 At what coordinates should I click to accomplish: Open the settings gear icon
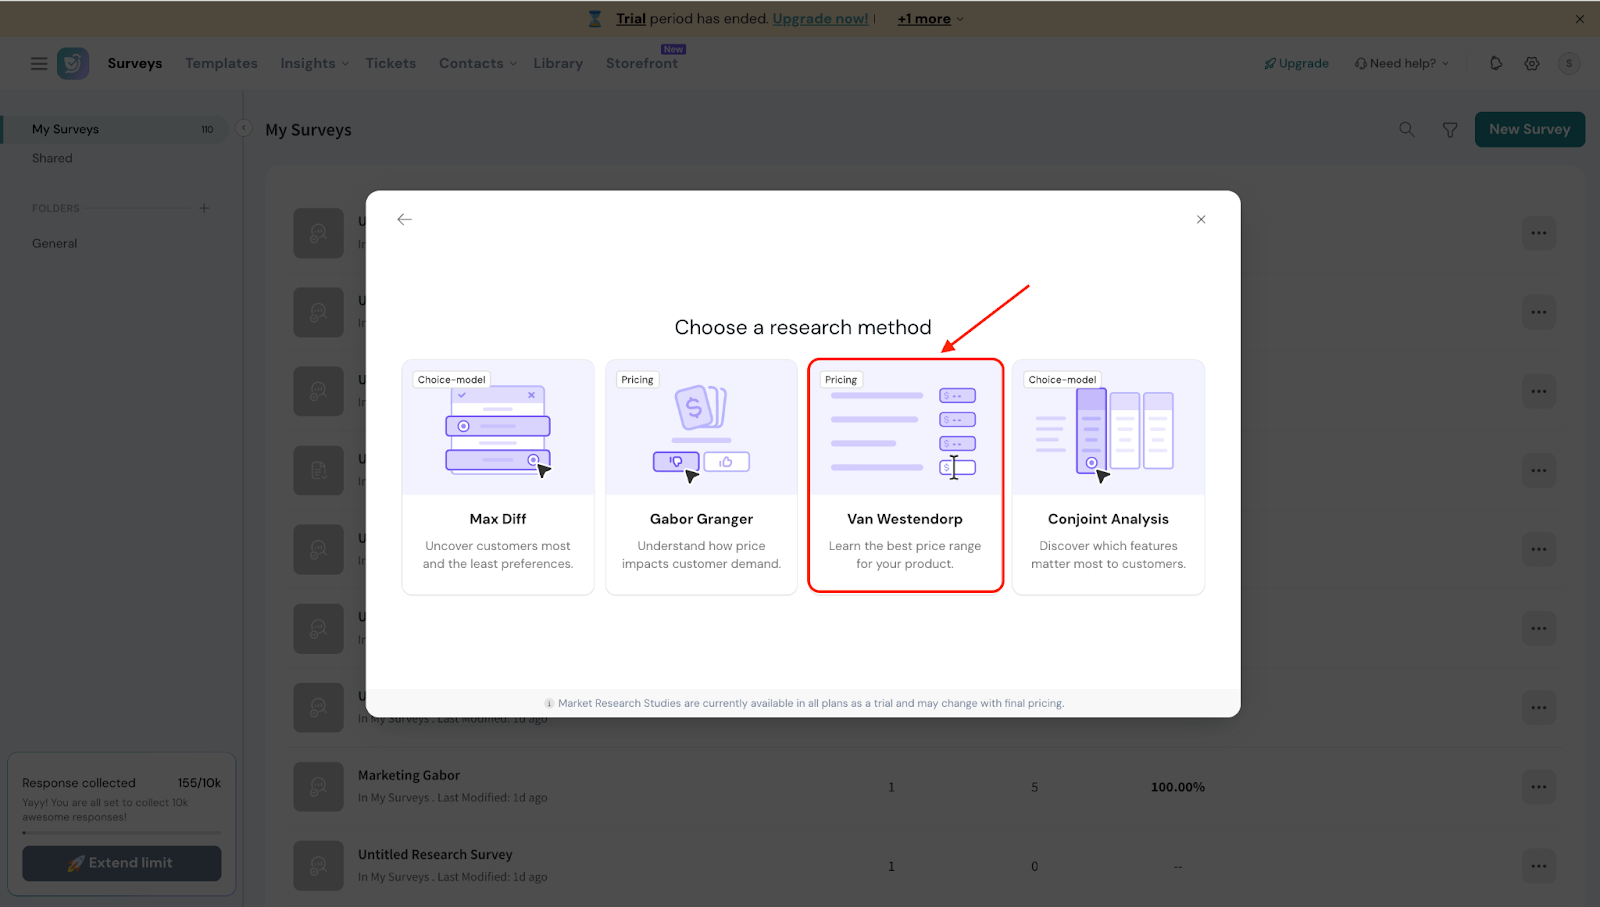tap(1531, 63)
